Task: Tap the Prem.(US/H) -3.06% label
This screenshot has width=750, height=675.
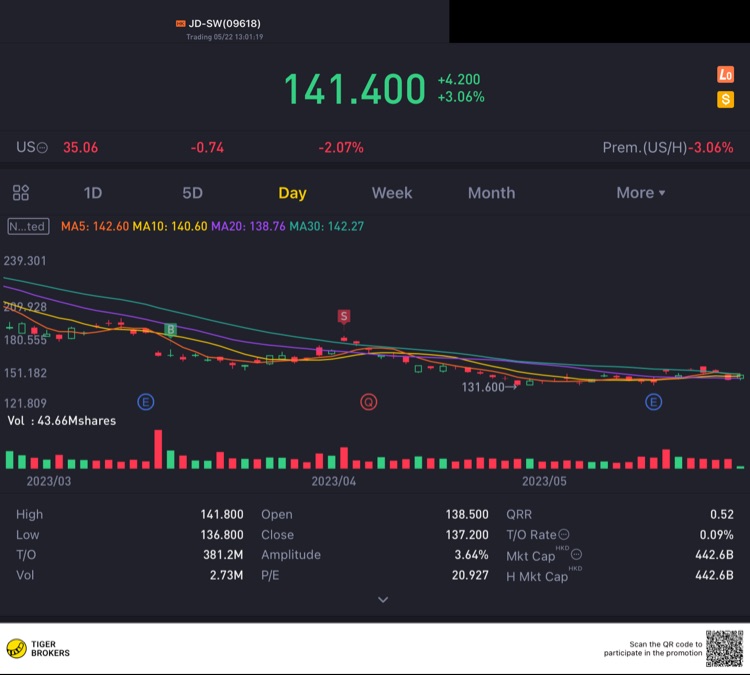Action: pyautogui.click(x=668, y=147)
